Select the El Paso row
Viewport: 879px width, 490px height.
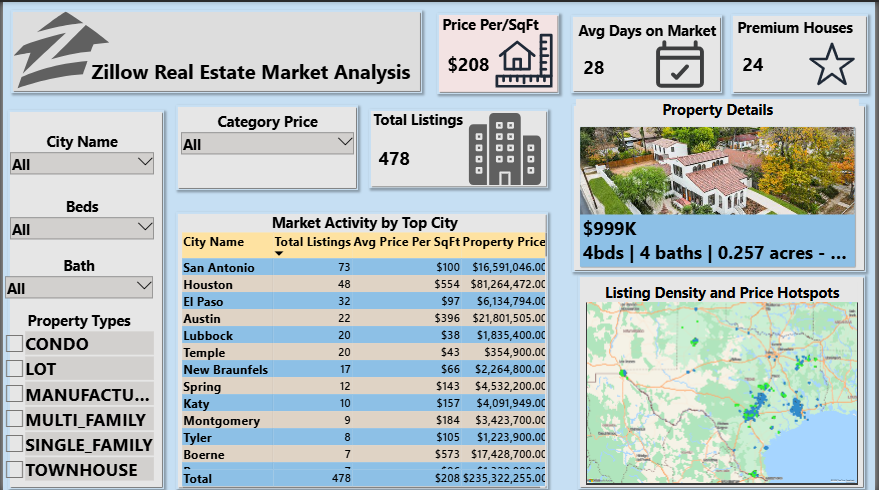pos(363,301)
